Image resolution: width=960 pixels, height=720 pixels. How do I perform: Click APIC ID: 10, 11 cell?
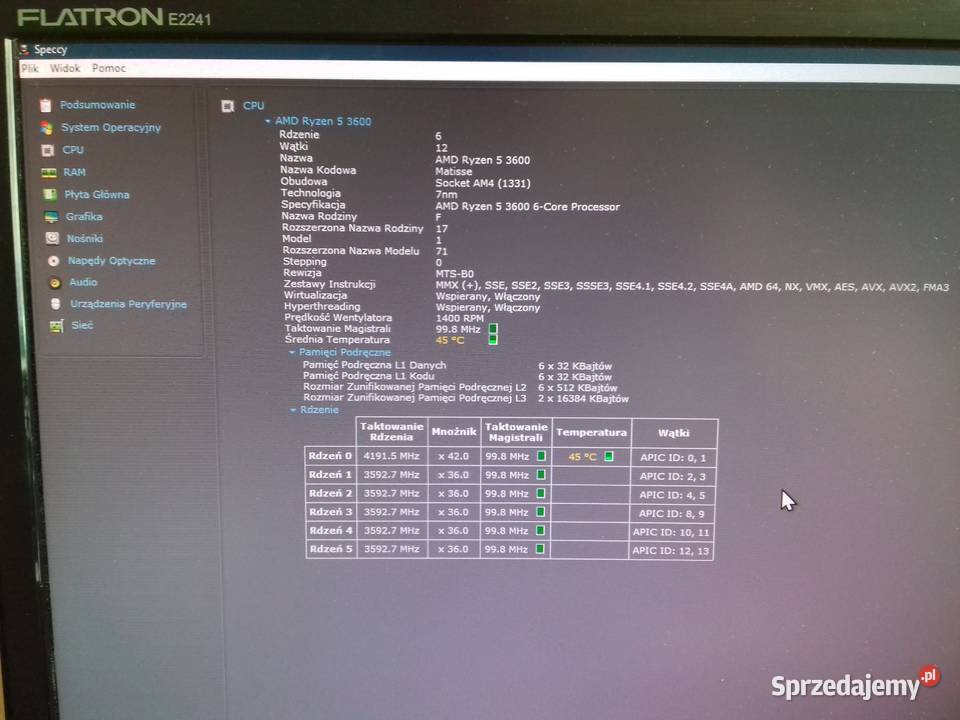(x=671, y=532)
